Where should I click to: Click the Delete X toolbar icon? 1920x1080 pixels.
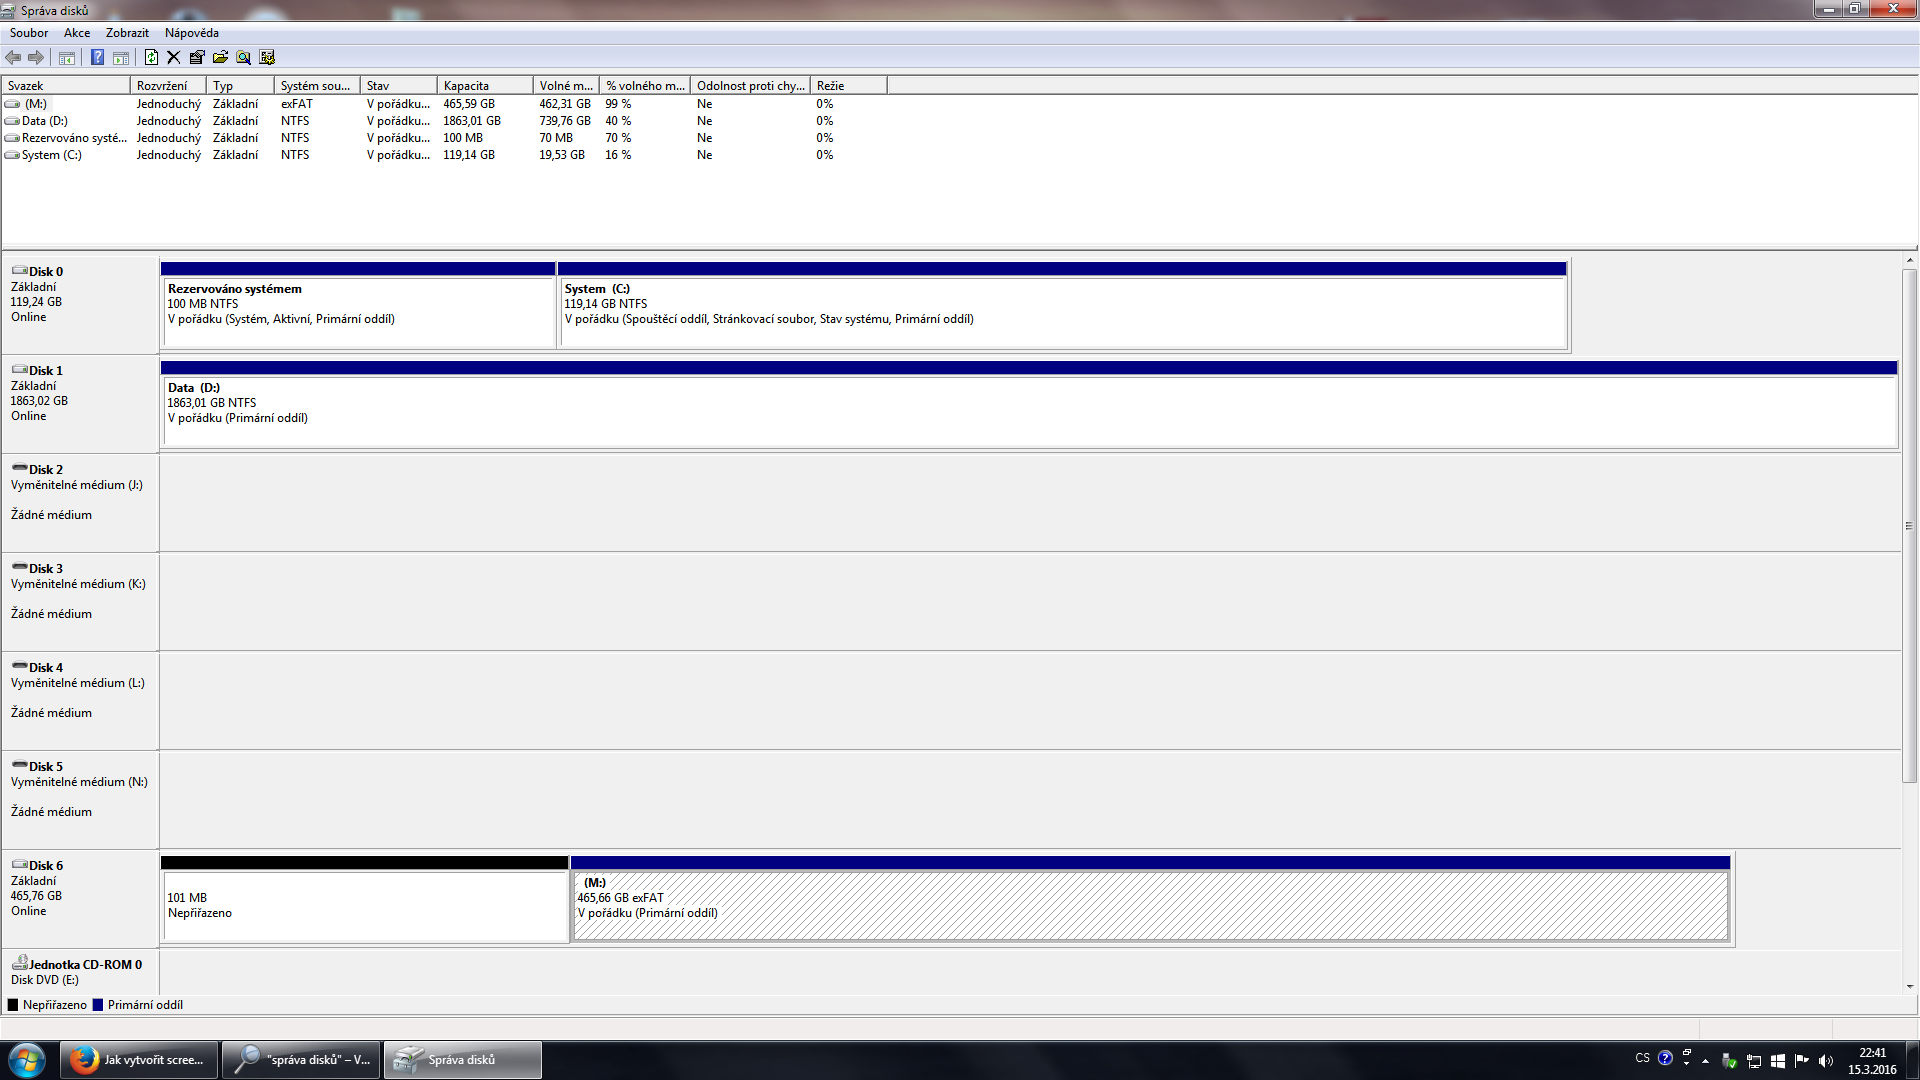pyautogui.click(x=174, y=57)
